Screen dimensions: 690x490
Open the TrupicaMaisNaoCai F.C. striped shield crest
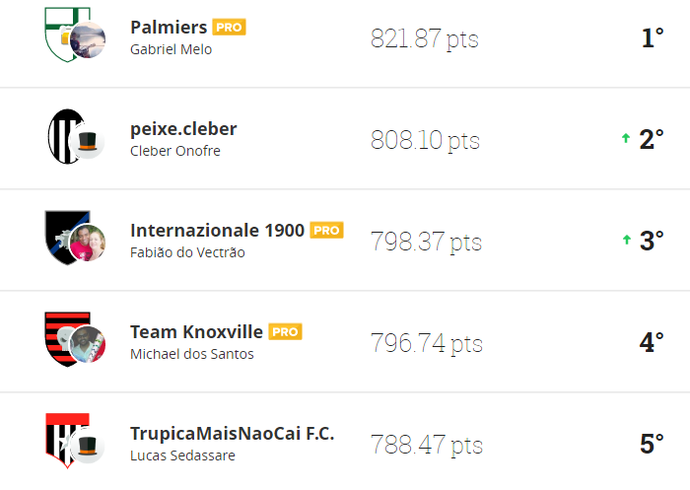65,440
